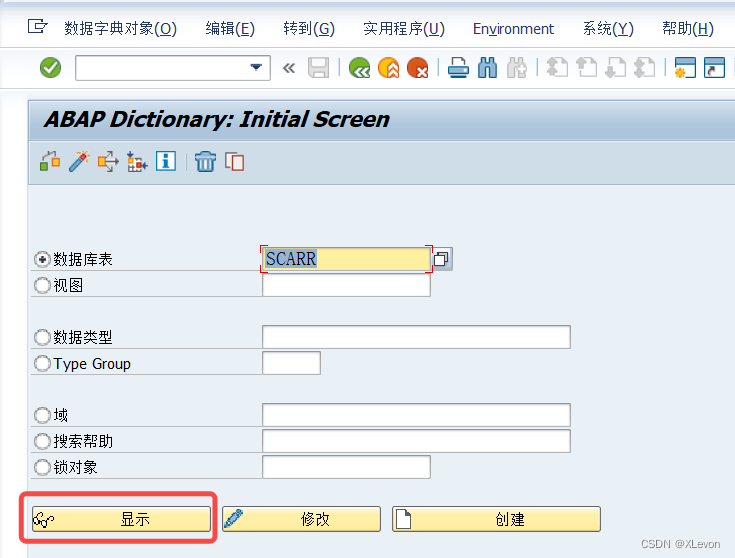Create new session window icon
The width and height of the screenshot is (735, 558).
(685, 68)
